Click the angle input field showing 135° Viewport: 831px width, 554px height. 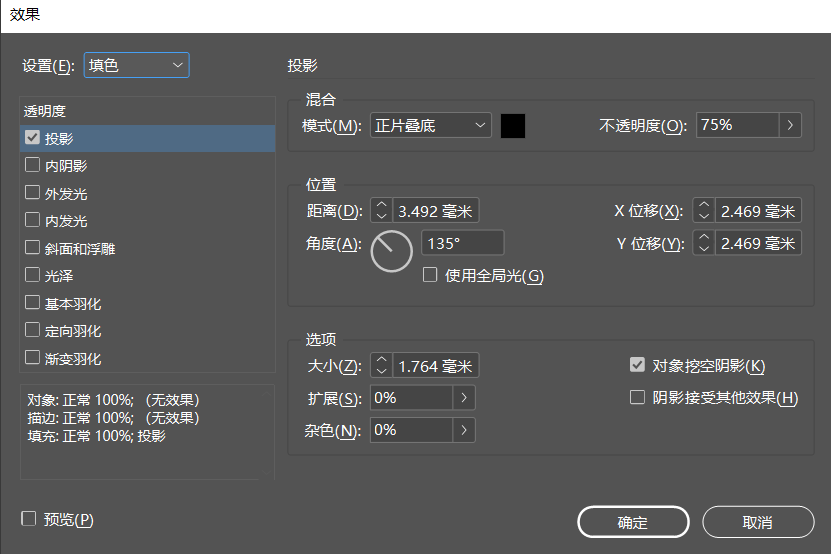click(463, 243)
